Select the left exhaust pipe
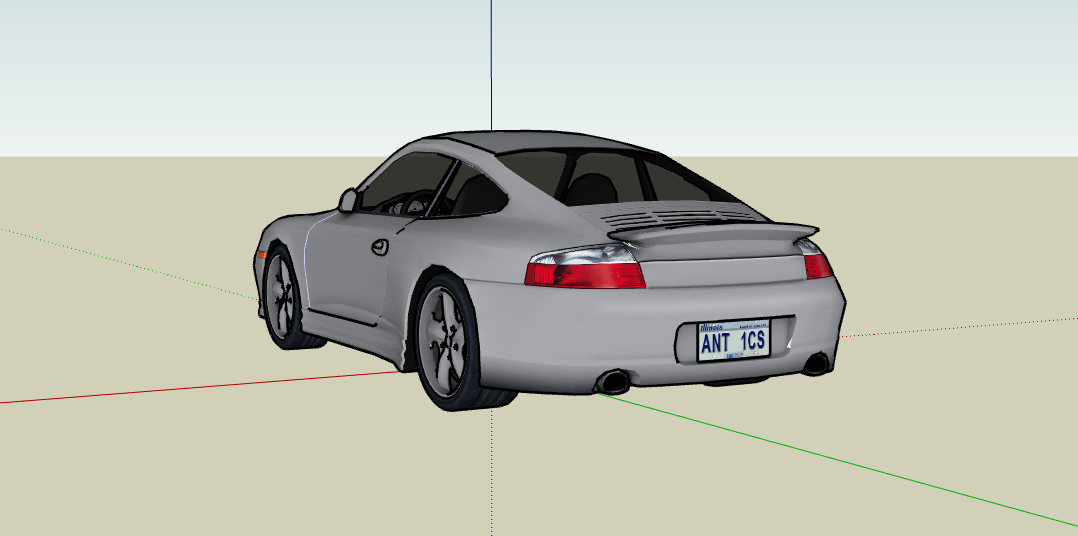Image resolution: width=1078 pixels, height=536 pixels. coord(612,381)
